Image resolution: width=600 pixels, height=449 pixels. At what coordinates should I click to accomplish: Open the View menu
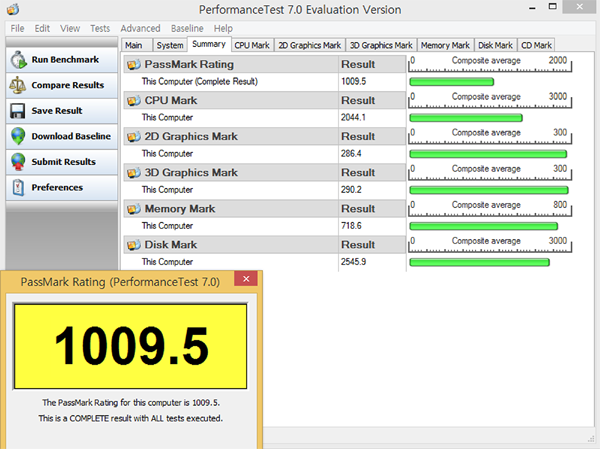point(70,28)
